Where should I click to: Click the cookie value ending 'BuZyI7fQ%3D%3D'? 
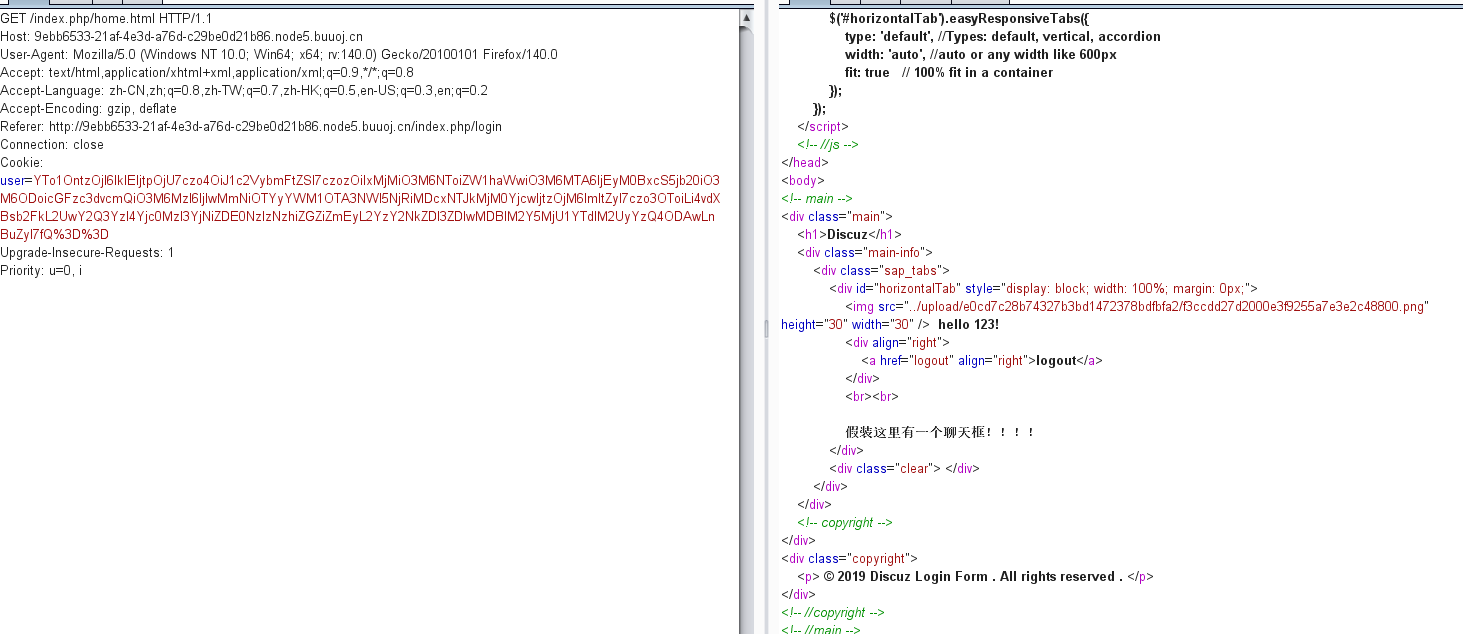(55, 235)
